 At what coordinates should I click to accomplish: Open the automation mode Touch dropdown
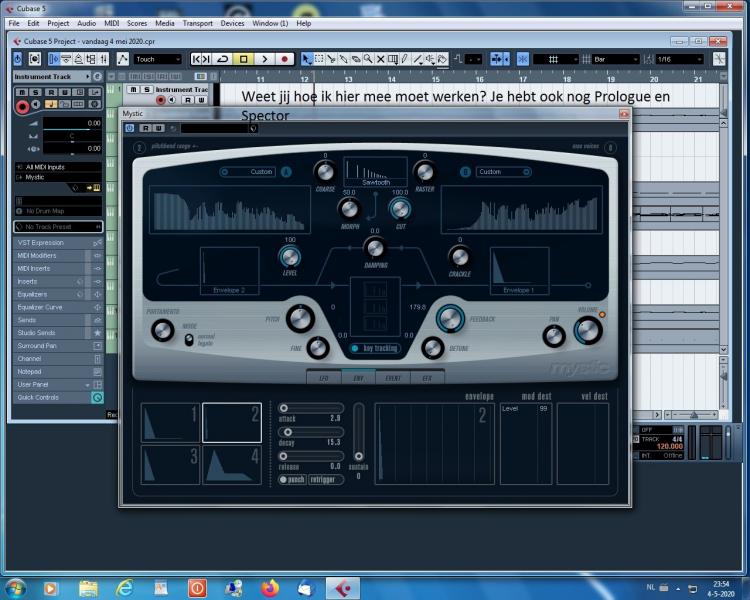[157, 59]
